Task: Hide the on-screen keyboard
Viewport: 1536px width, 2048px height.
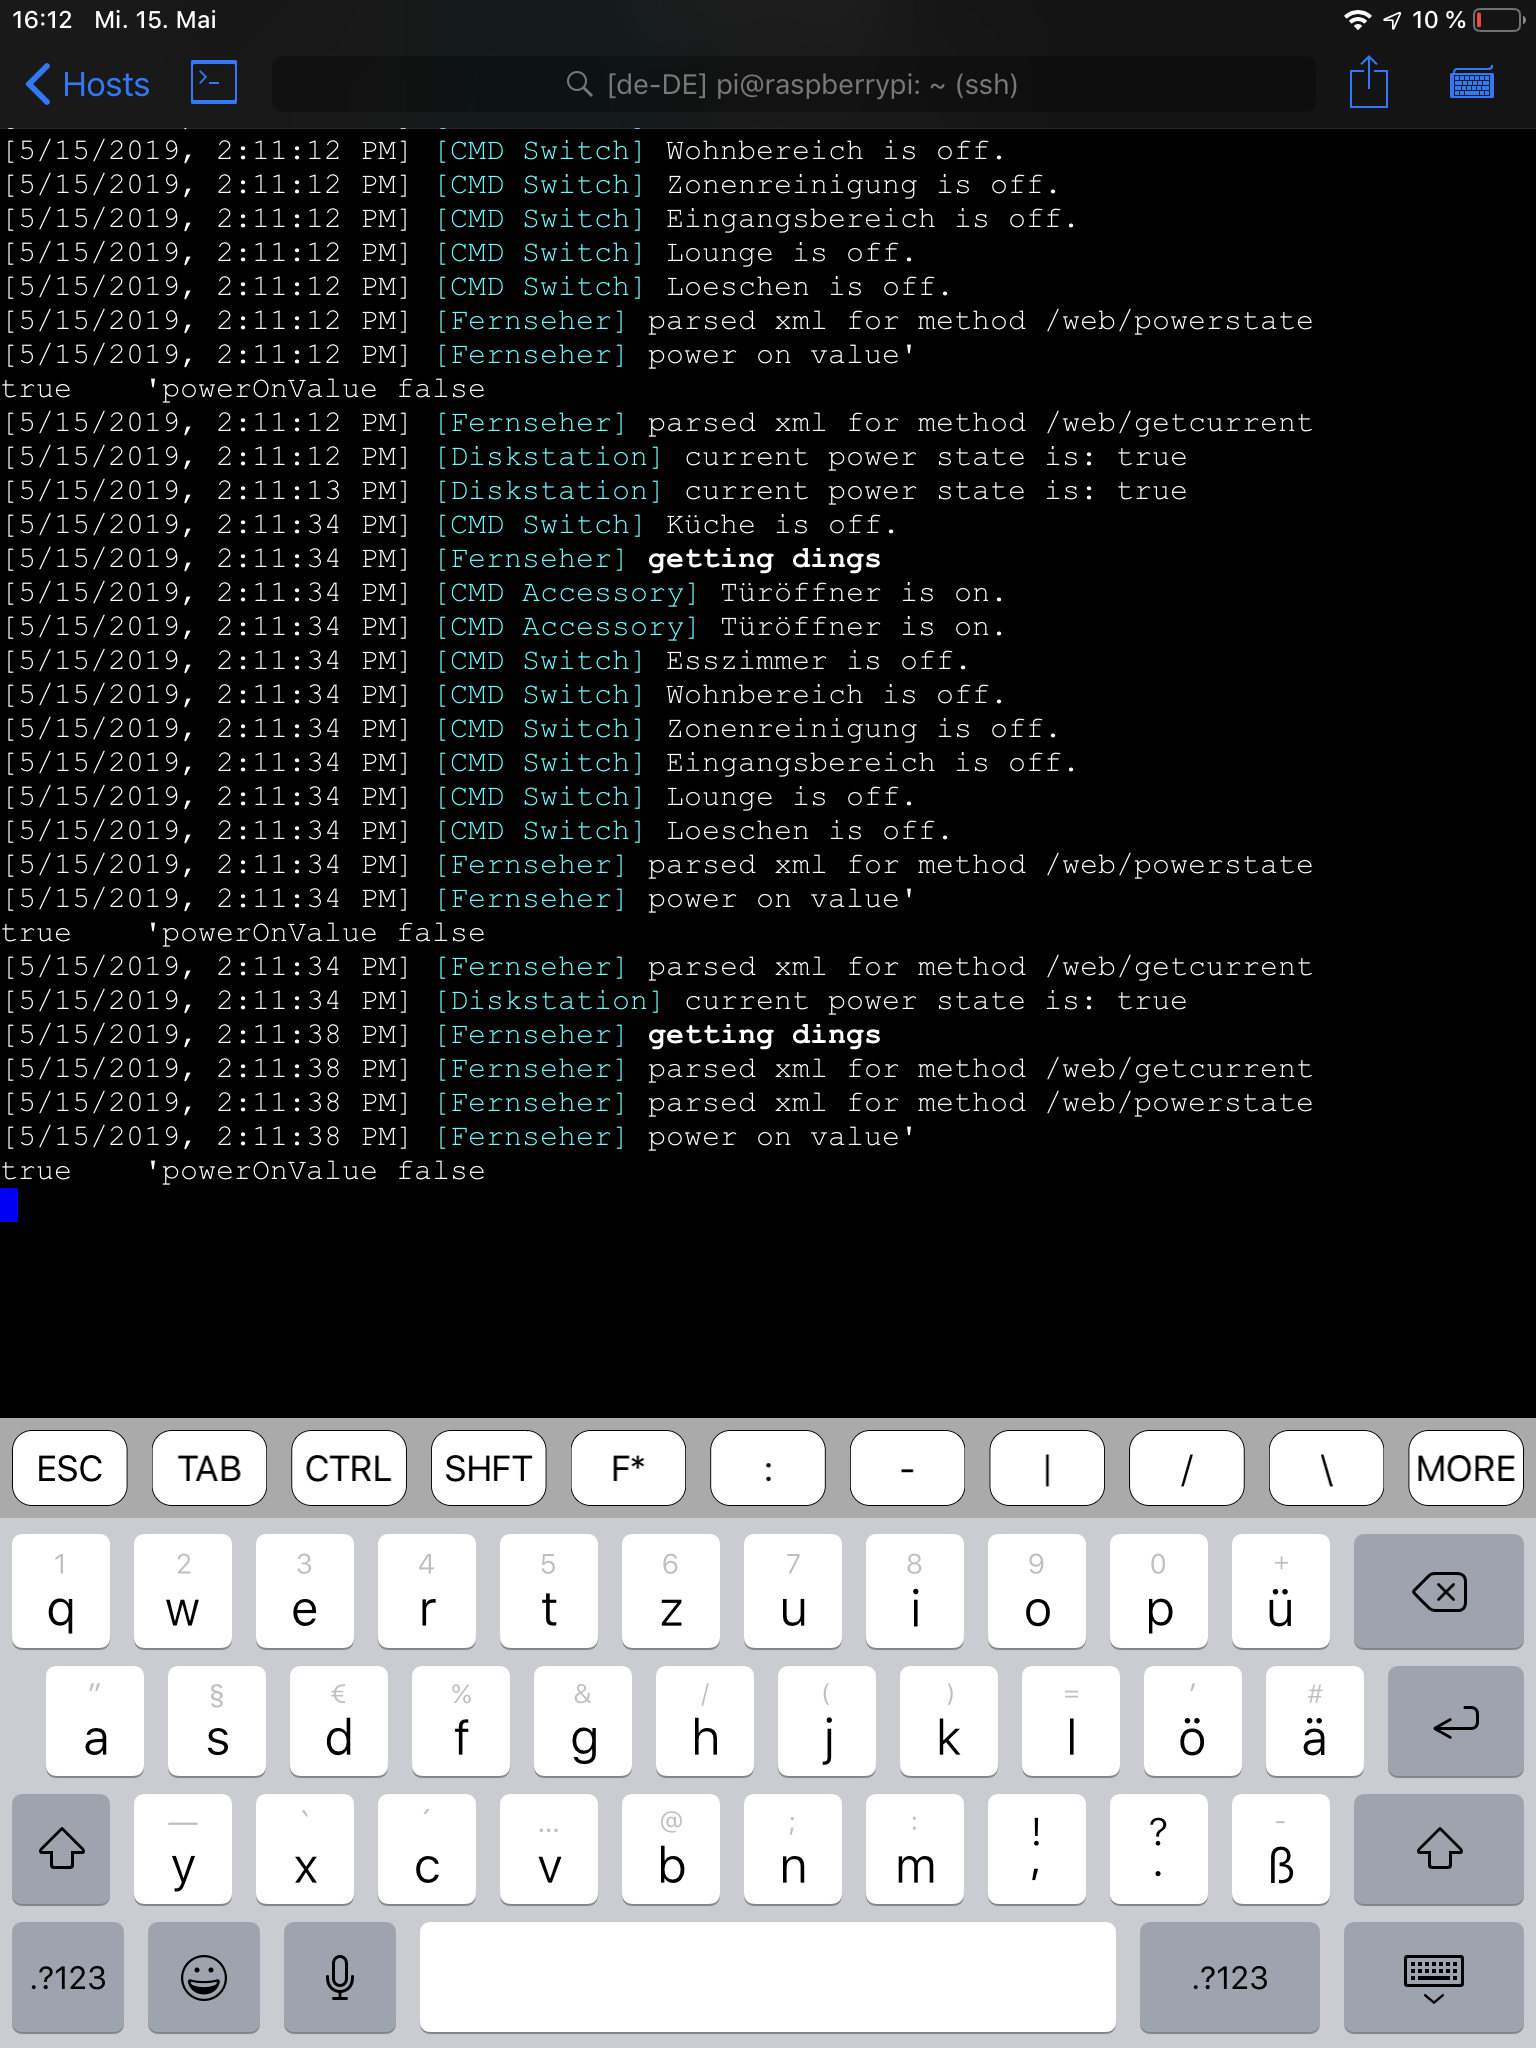Action: [1433, 1977]
